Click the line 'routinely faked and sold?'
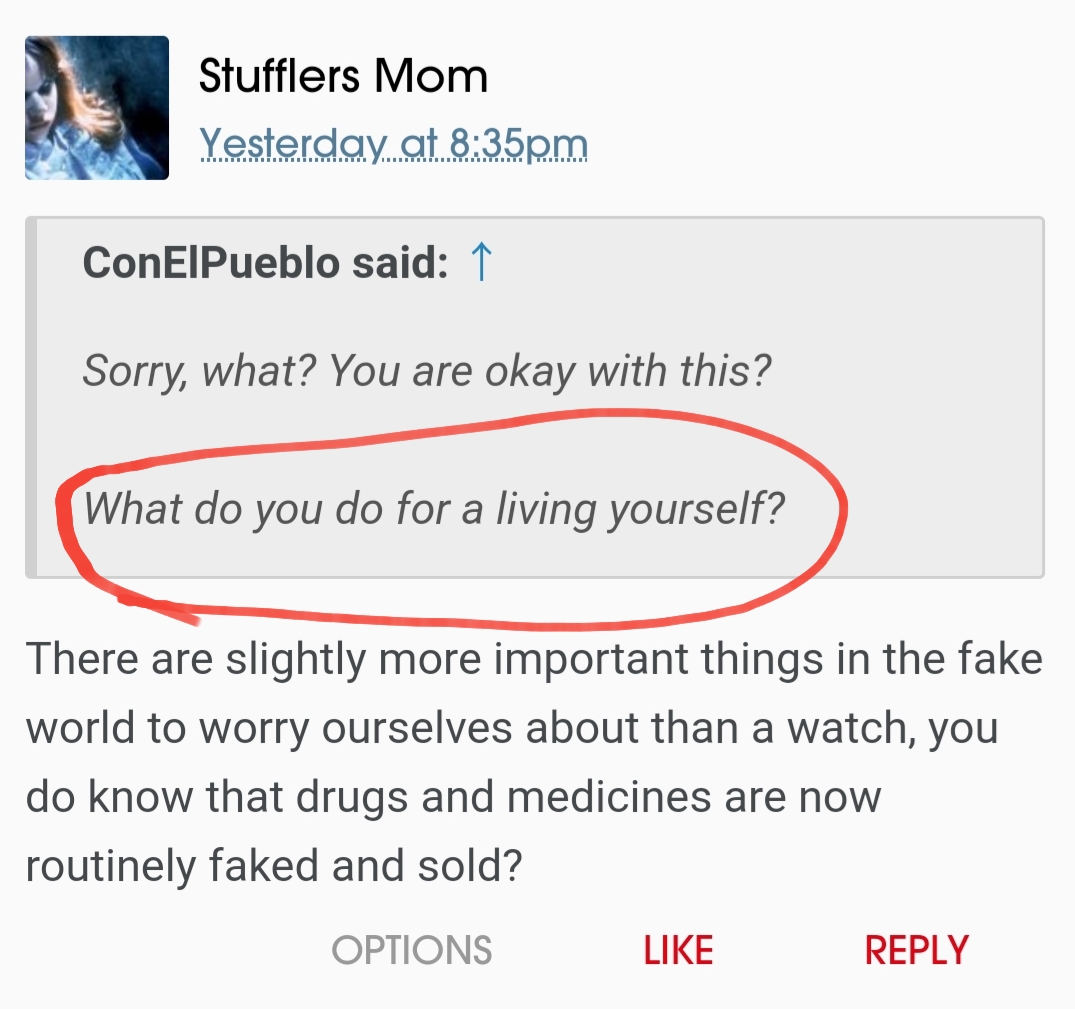The height and width of the screenshot is (1009, 1075). click(274, 866)
